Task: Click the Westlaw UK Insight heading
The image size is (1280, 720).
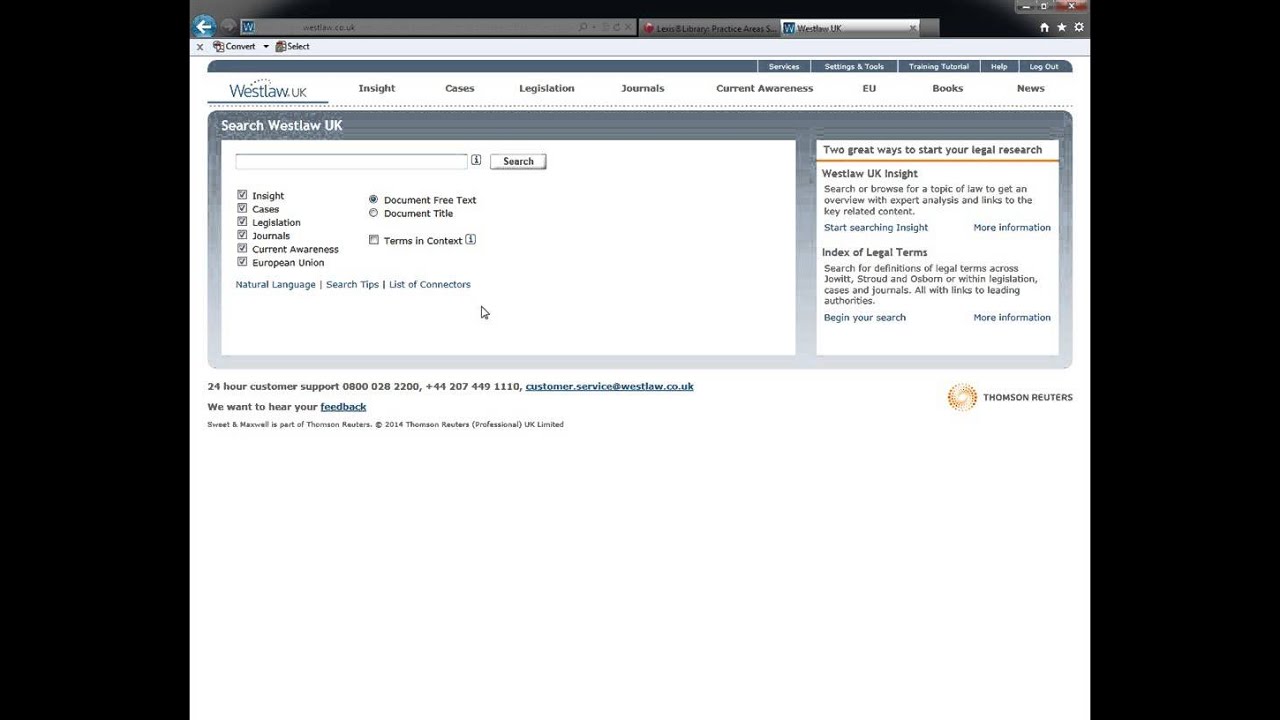Action: 870,174
